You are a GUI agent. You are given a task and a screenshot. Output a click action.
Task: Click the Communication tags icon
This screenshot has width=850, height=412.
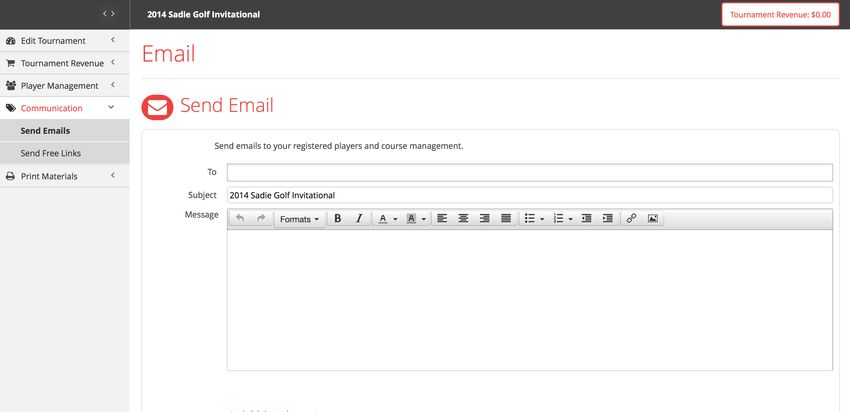click(10, 108)
